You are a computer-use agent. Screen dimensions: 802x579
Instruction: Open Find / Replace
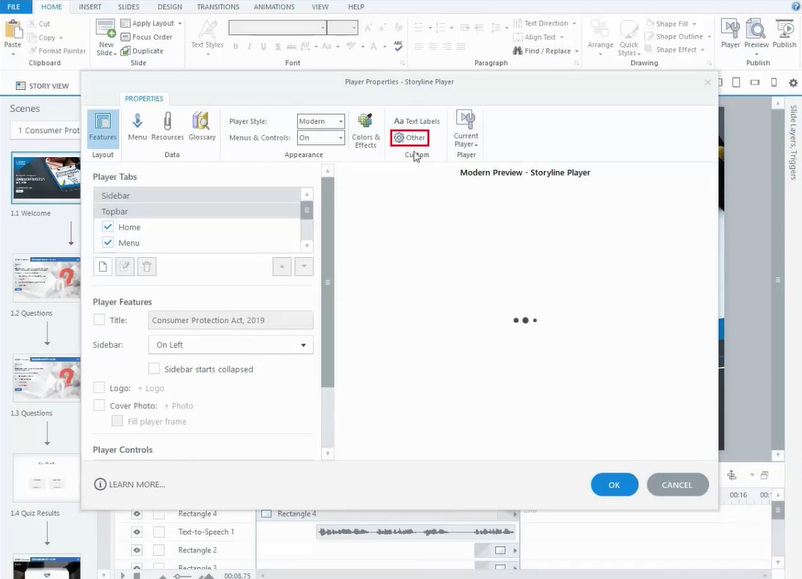tap(545, 51)
